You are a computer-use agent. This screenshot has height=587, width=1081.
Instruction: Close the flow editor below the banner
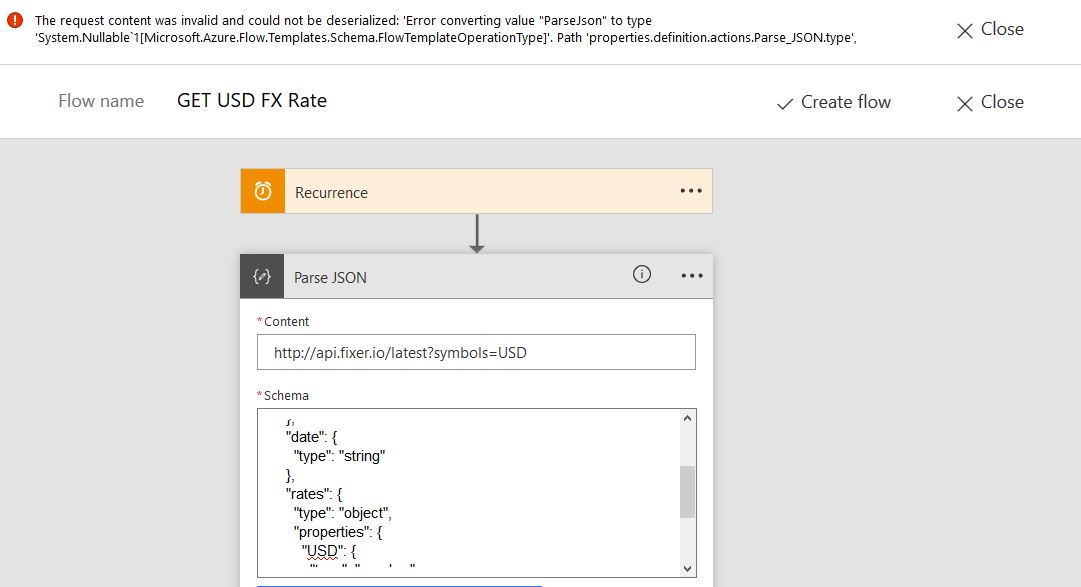(990, 102)
